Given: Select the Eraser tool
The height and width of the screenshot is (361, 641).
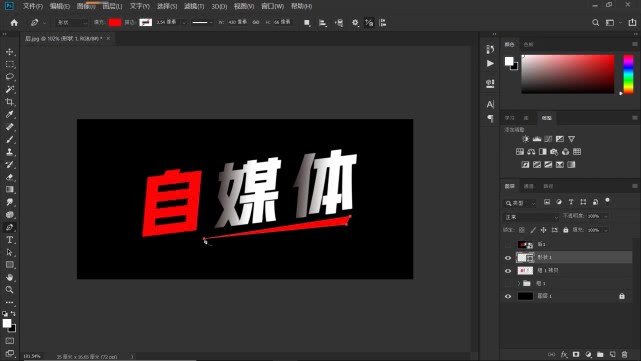Looking at the screenshot, I should point(10,177).
